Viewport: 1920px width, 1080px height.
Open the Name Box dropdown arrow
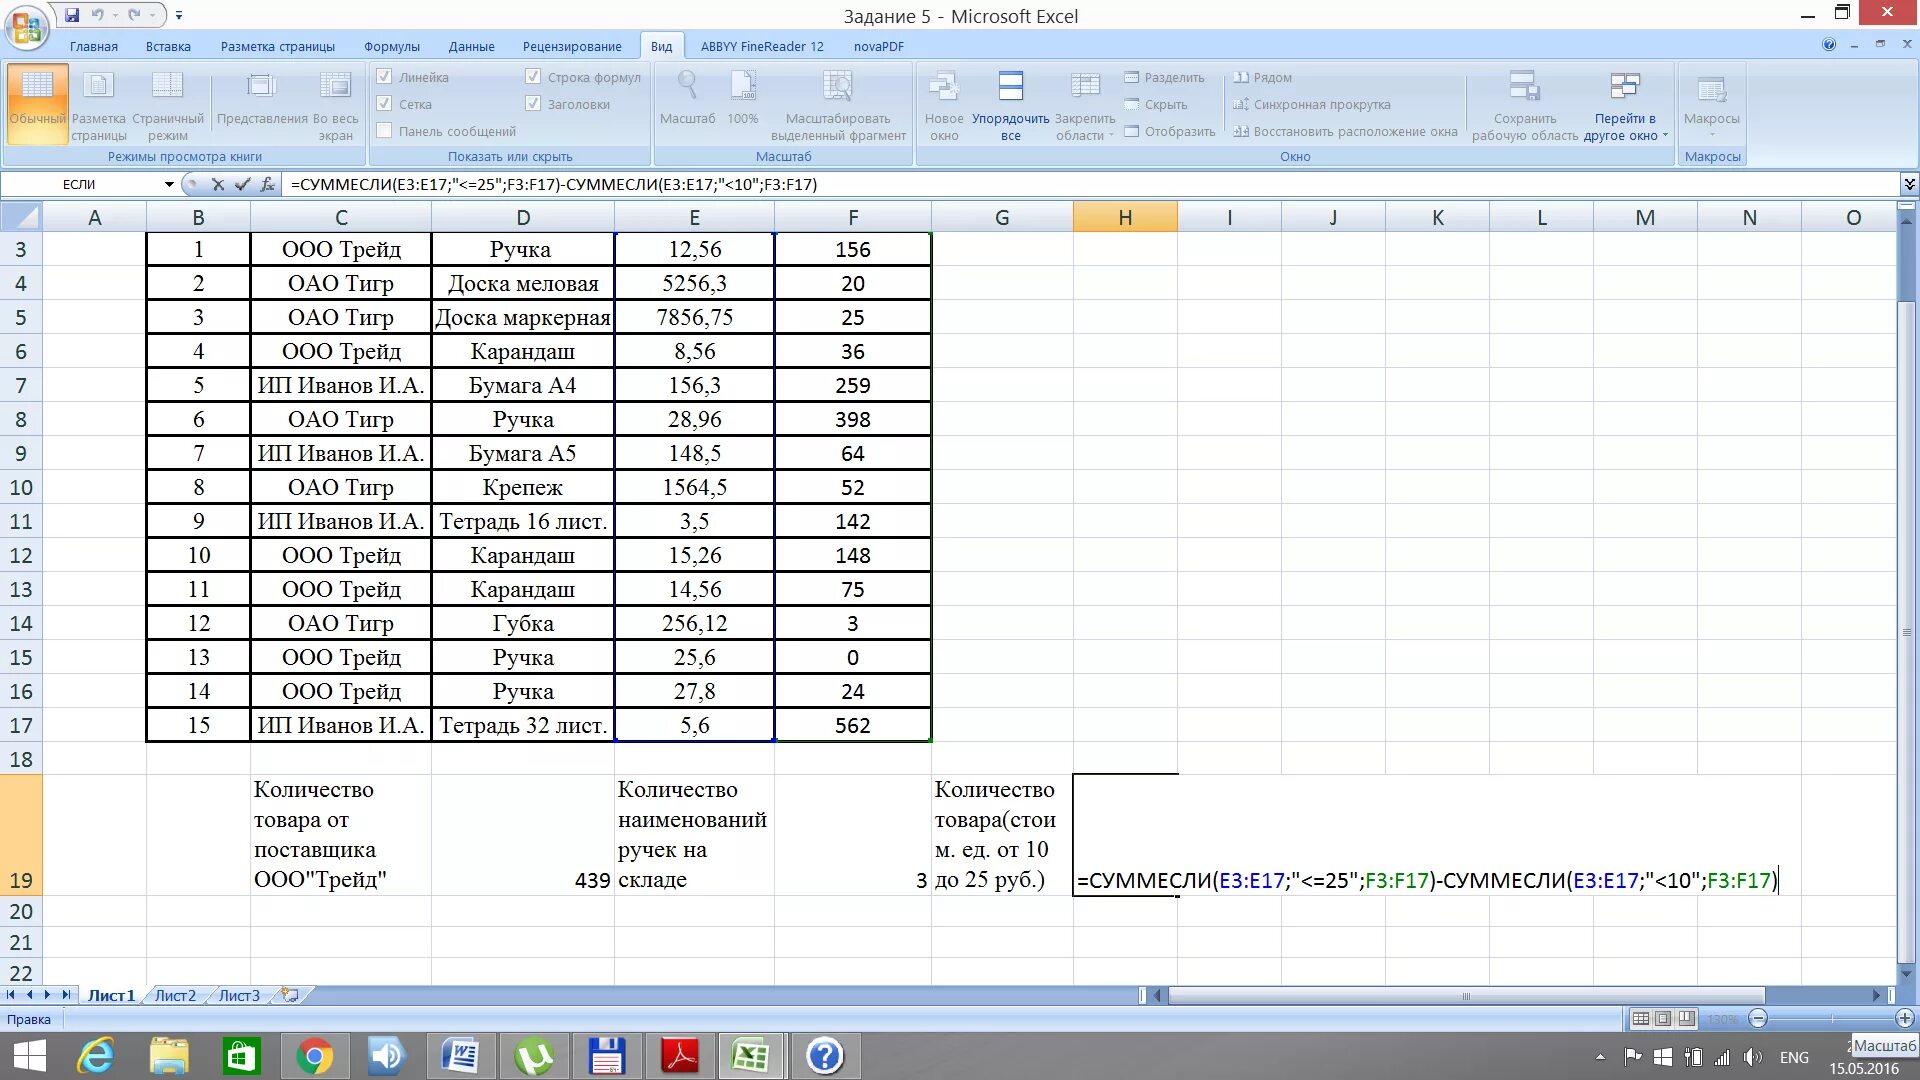pos(169,184)
